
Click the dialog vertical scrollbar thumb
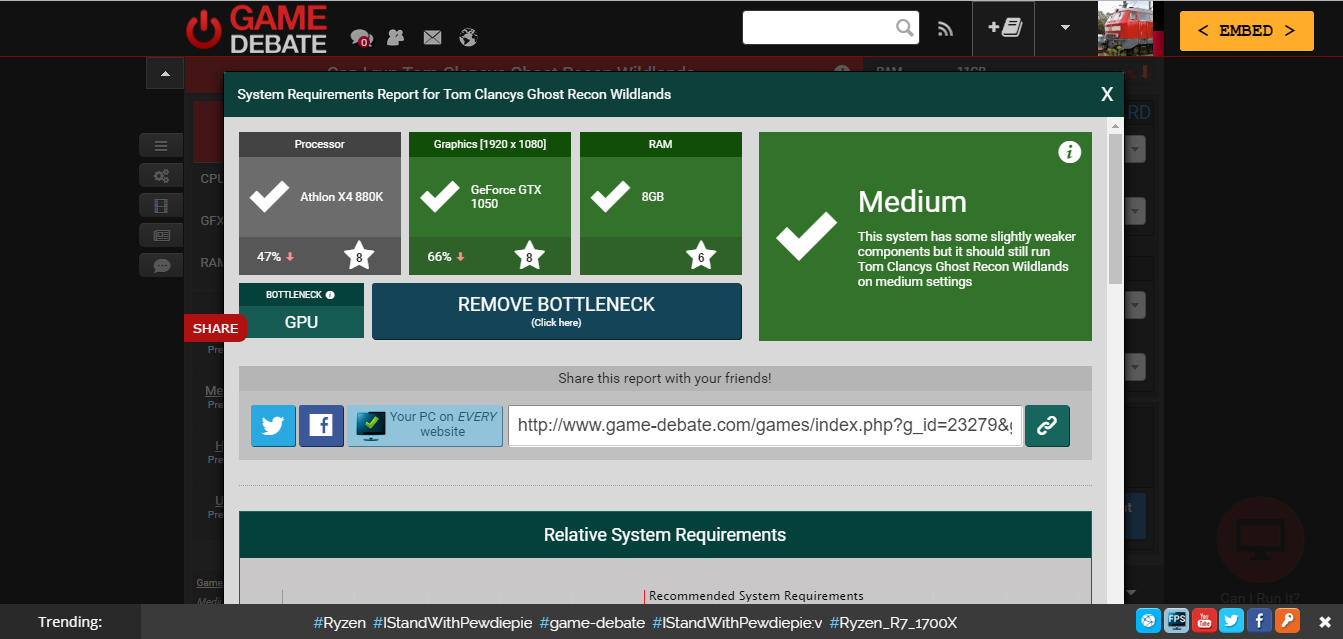pos(1116,208)
